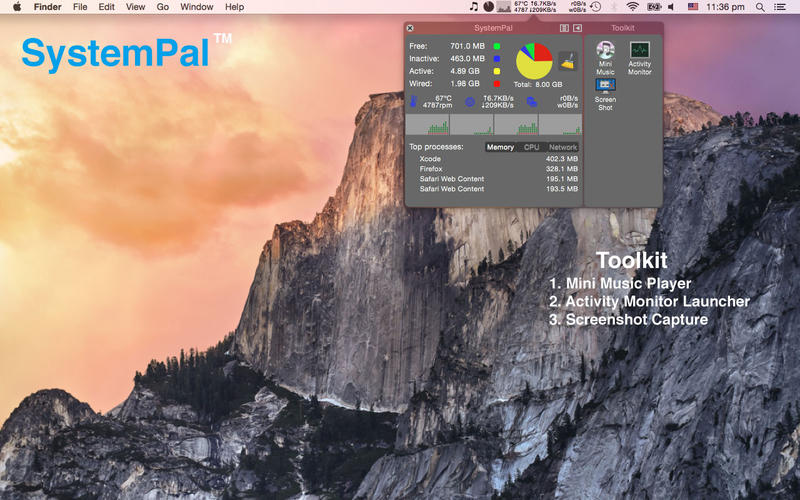This screenshot has height=500, width=800.
Task: Open the Time Machine menu bar icon
Action: click(x=595, y=7)
